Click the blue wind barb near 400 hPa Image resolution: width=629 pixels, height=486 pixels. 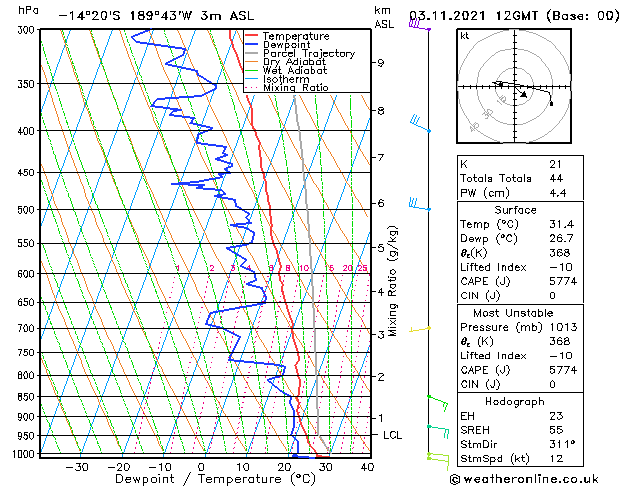[x=420, y=124]
